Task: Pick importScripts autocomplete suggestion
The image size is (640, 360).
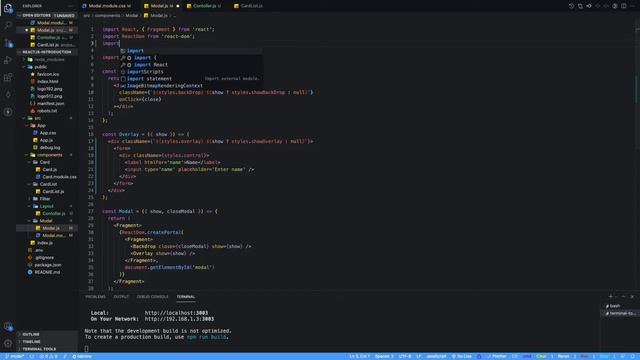Action: click(x=191, y=71)
